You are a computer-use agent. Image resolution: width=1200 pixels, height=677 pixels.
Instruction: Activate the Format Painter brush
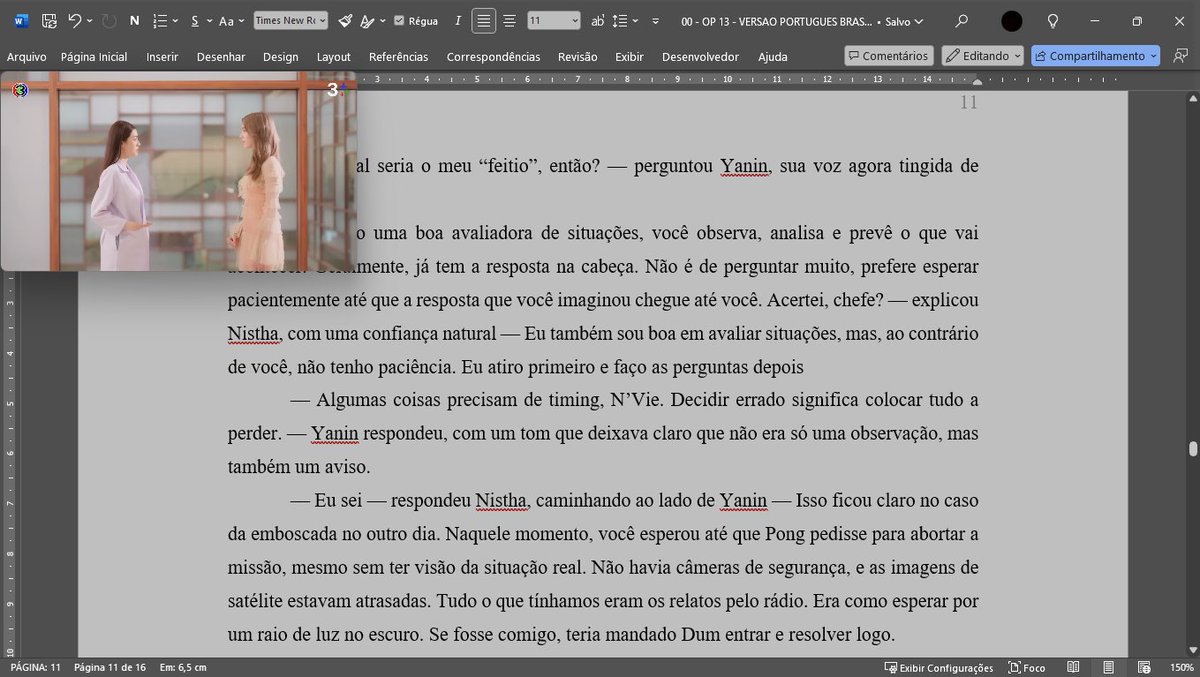click(x=345, y=20)
